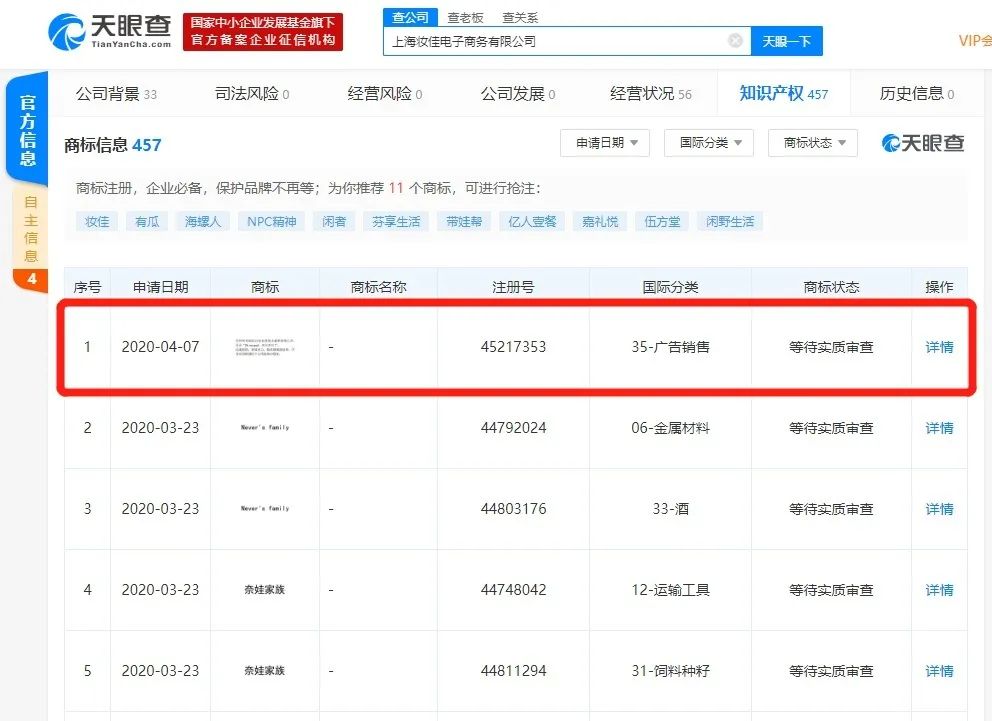The image size is (992, 721).
Task: Click the trademark image thumbnail in row 1
Action: pos(264,347)
